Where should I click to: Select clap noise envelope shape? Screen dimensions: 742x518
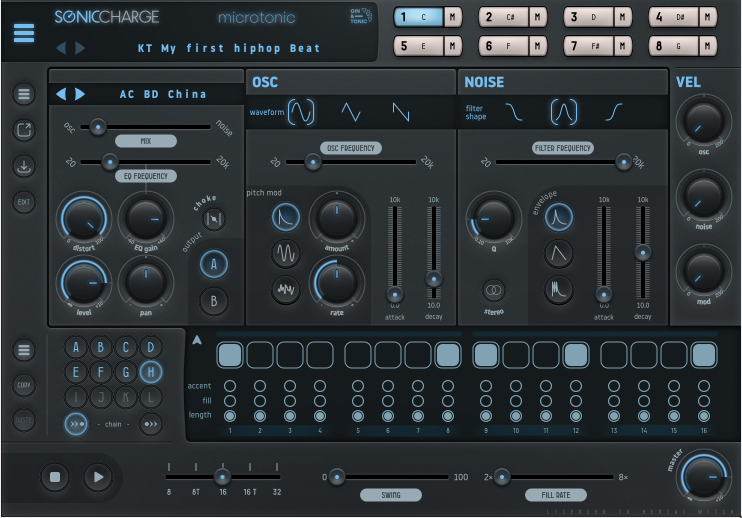click(x=558, y=289)
